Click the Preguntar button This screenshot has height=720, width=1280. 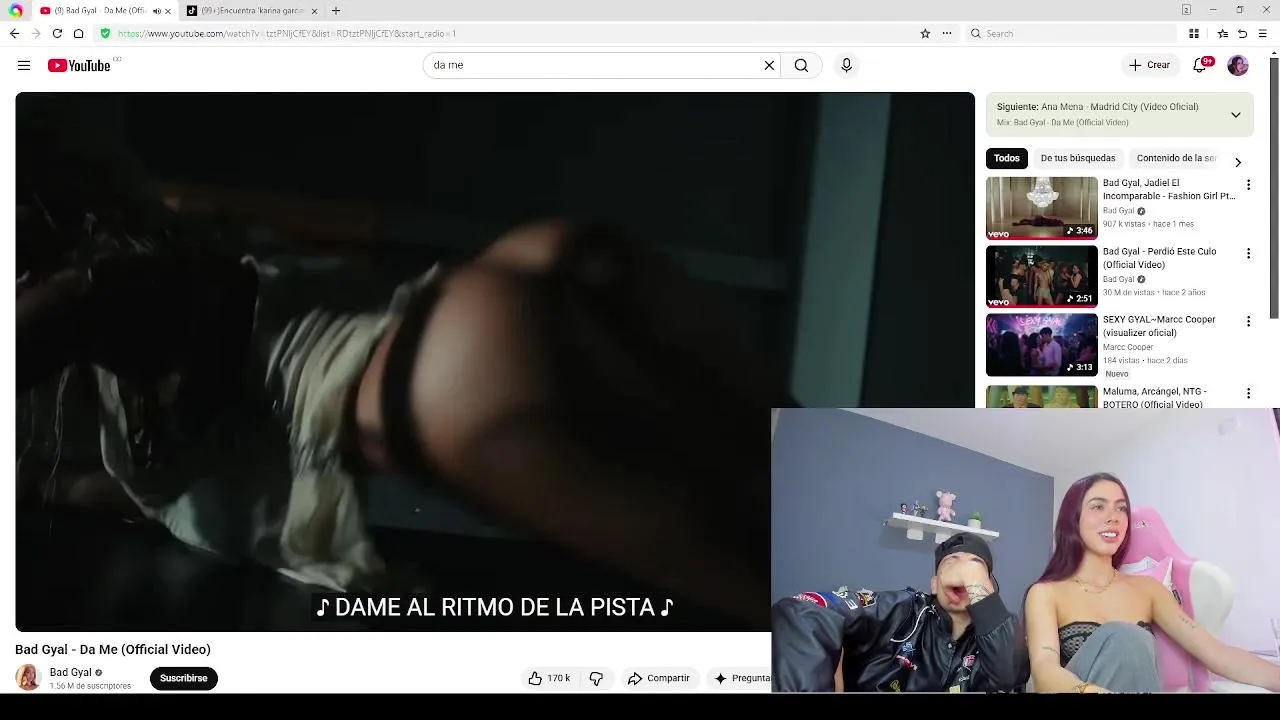pyautogui.click(x=741, y=678)
